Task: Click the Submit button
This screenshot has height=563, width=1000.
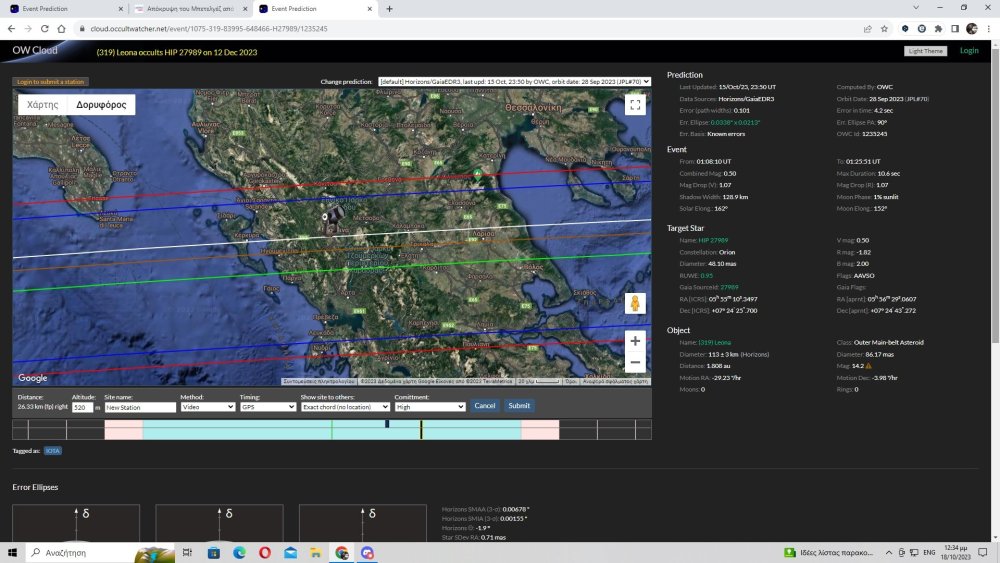Action: [519, 406]
